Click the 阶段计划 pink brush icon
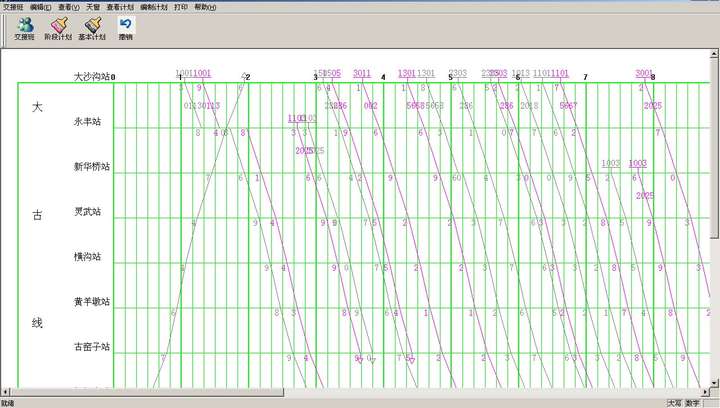This screenshot has height=408, width=720. (x=58, y=29)
